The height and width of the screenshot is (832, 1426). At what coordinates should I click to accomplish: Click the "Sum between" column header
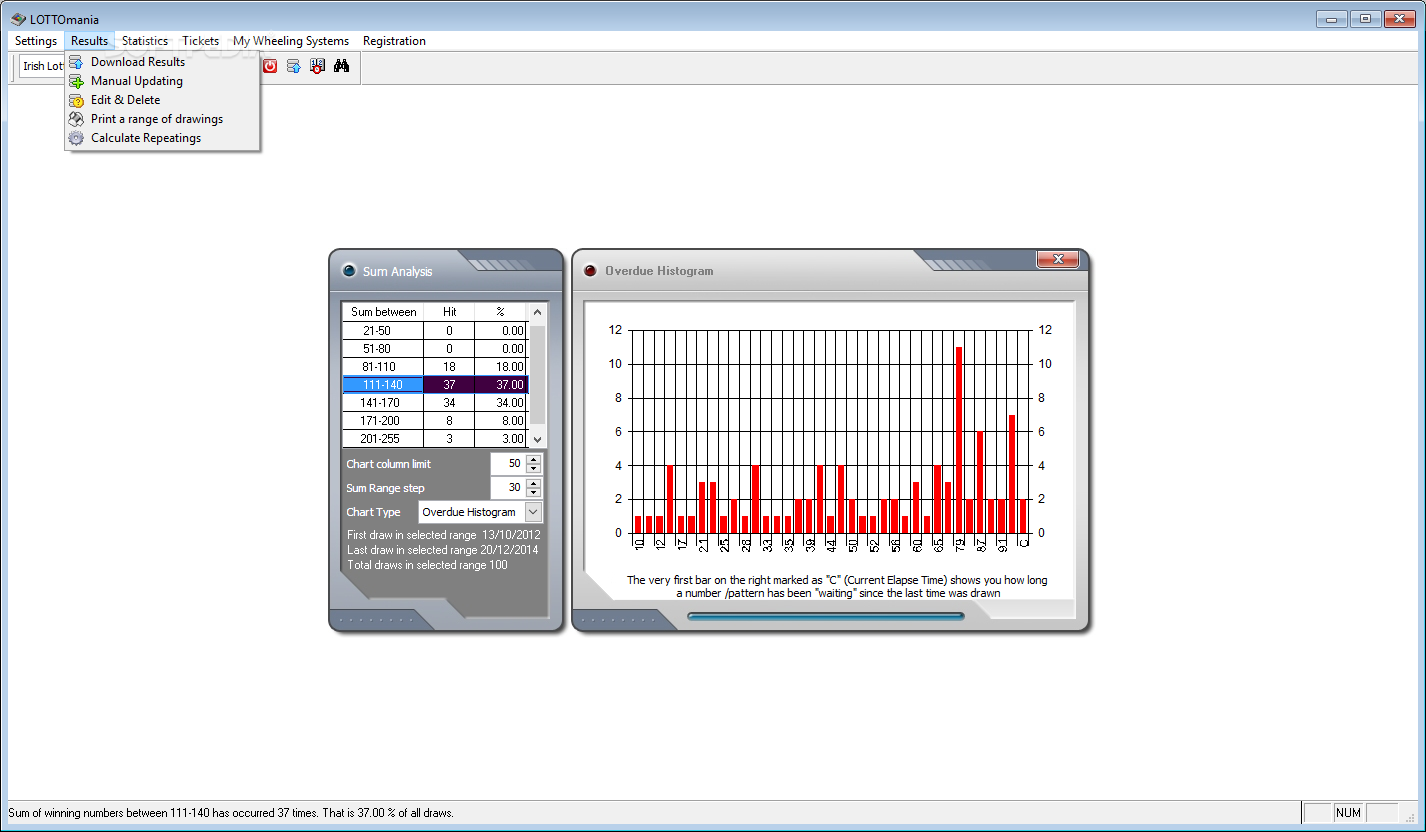[x=383, y=312]
